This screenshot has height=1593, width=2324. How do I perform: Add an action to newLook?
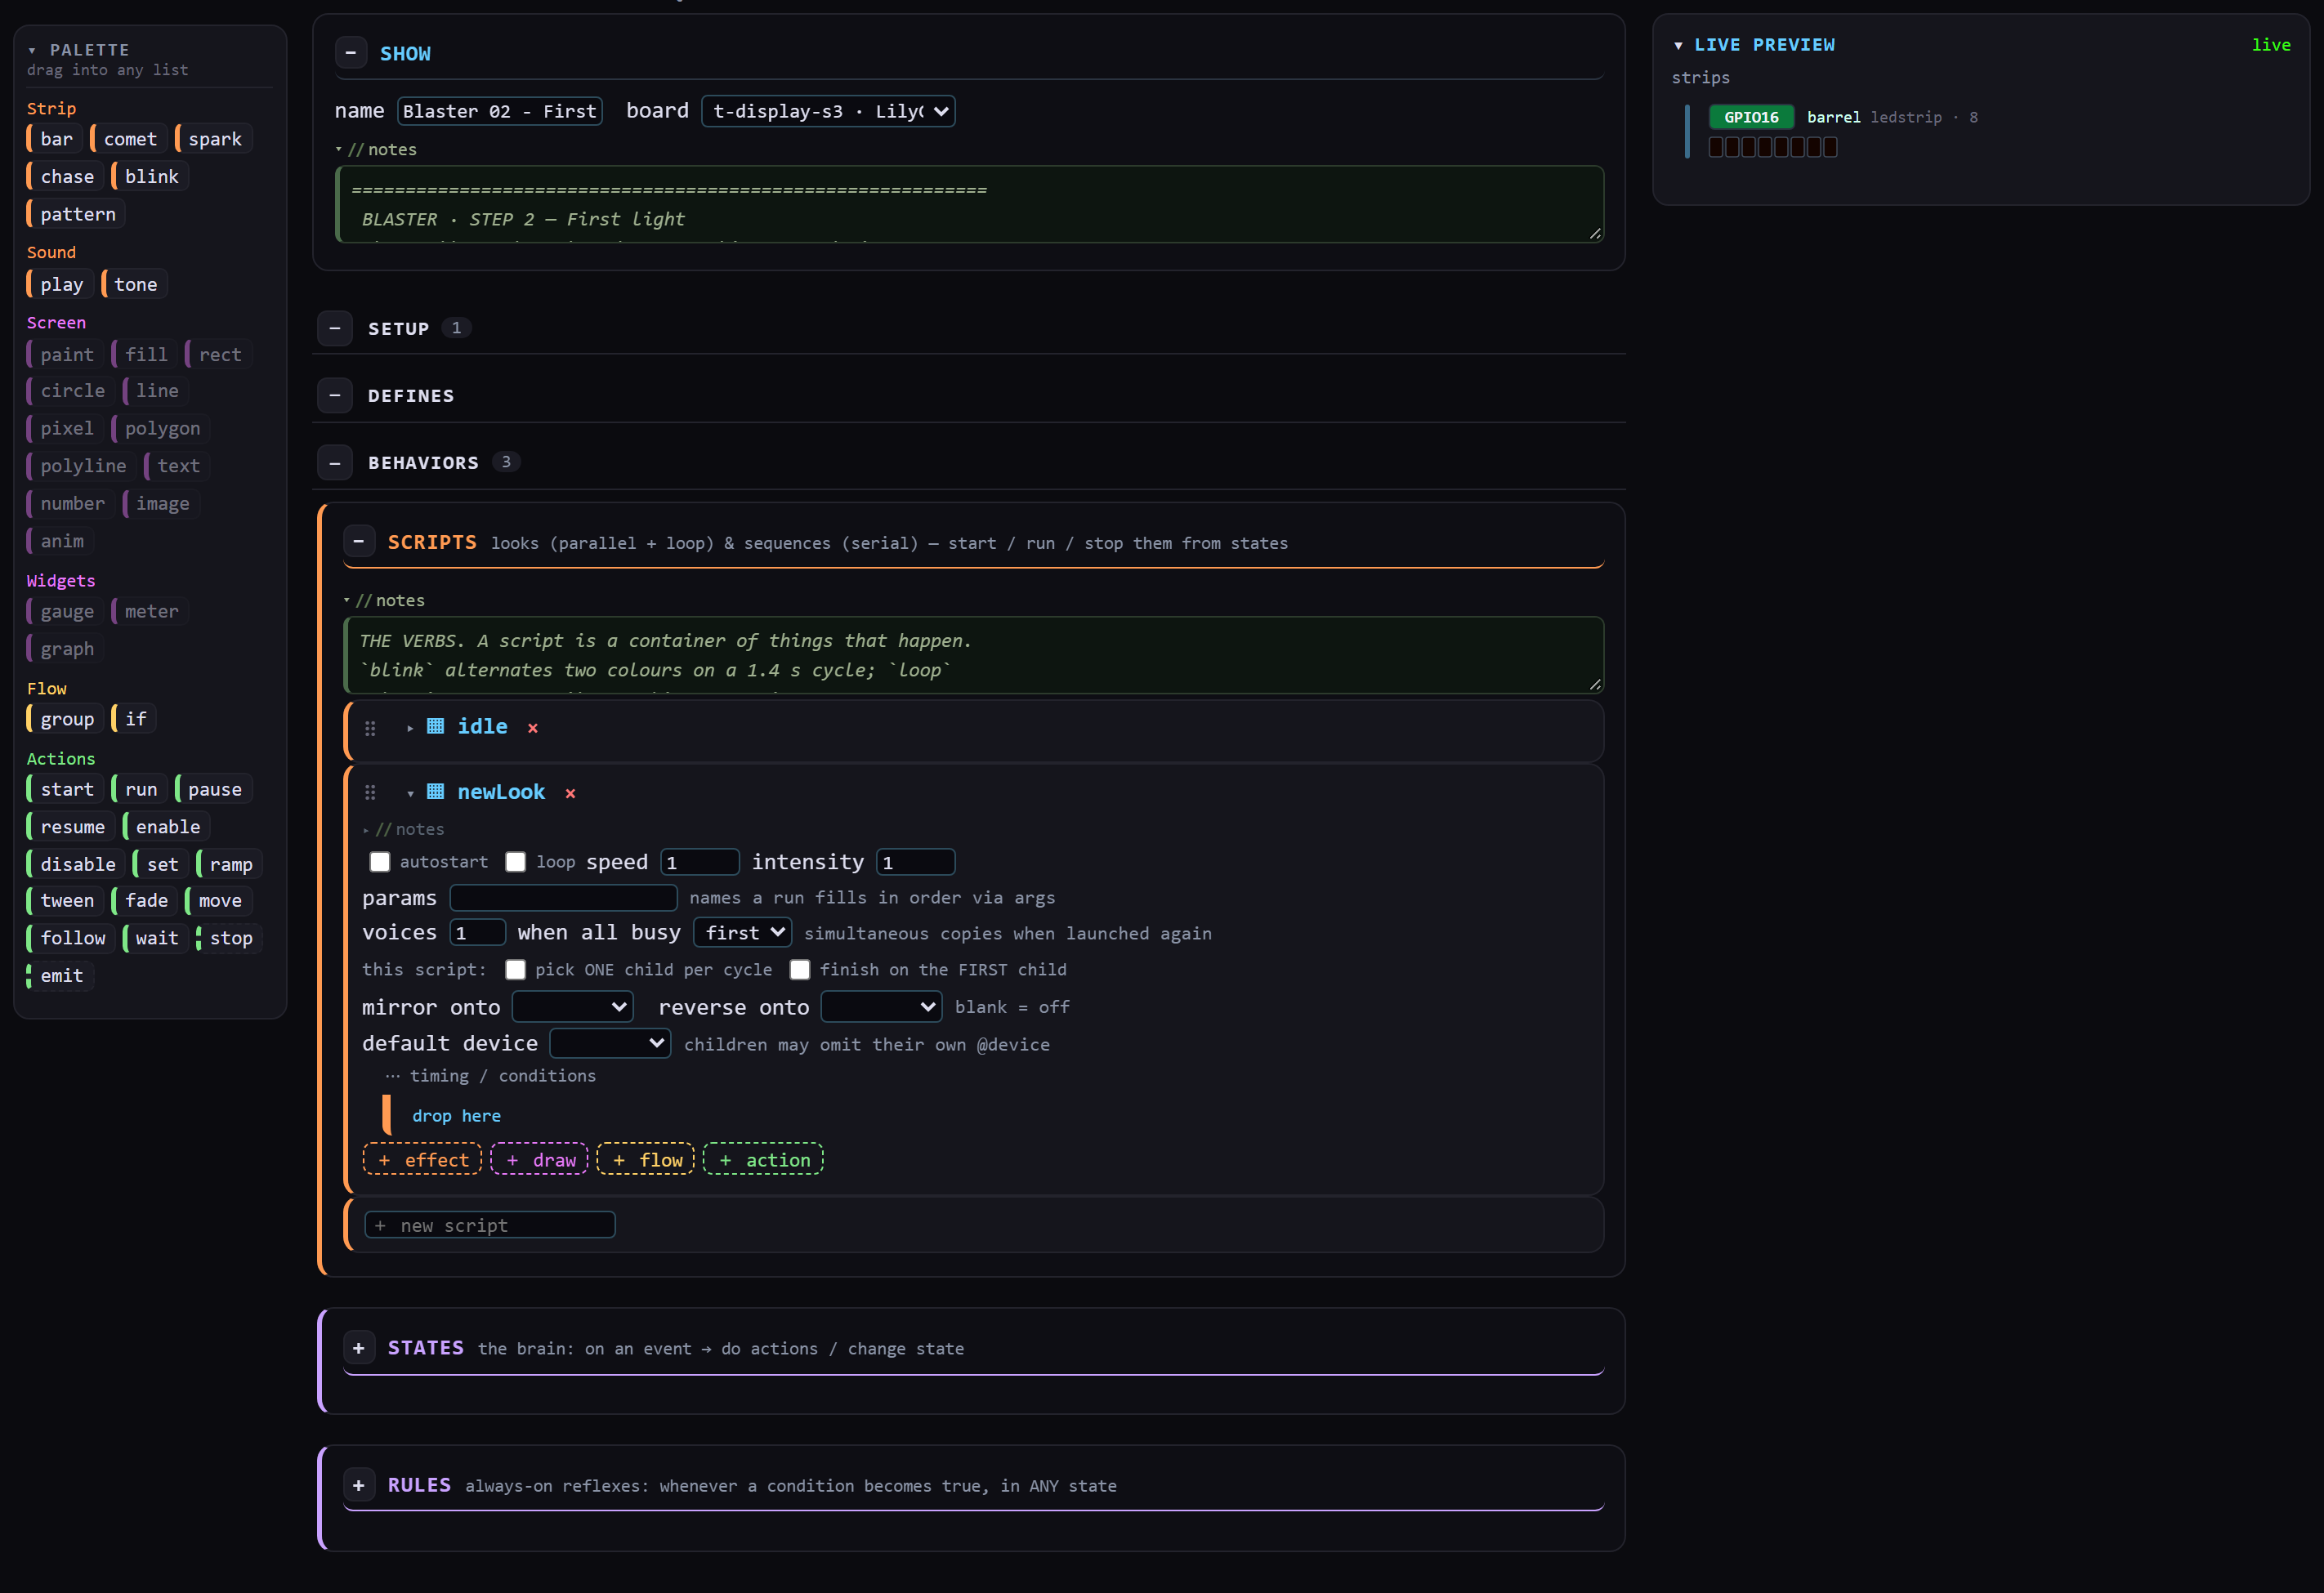[x=763, y=1159]
